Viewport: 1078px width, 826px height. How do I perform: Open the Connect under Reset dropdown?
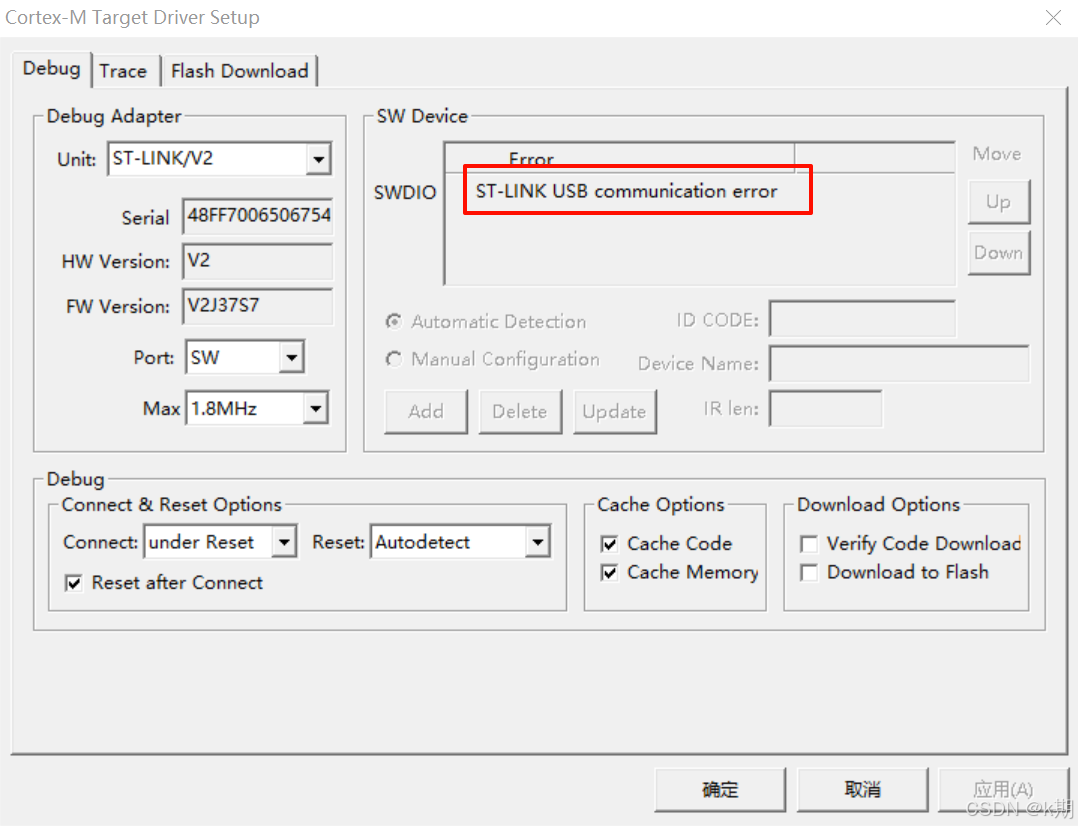point(284,542)
